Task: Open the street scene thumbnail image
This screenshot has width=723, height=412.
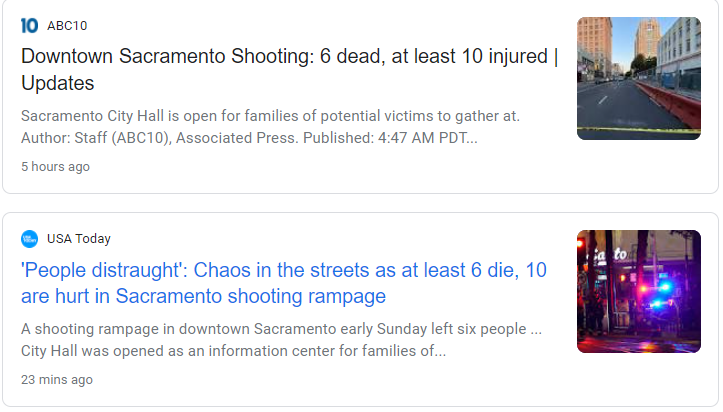Action: [638, 78]
